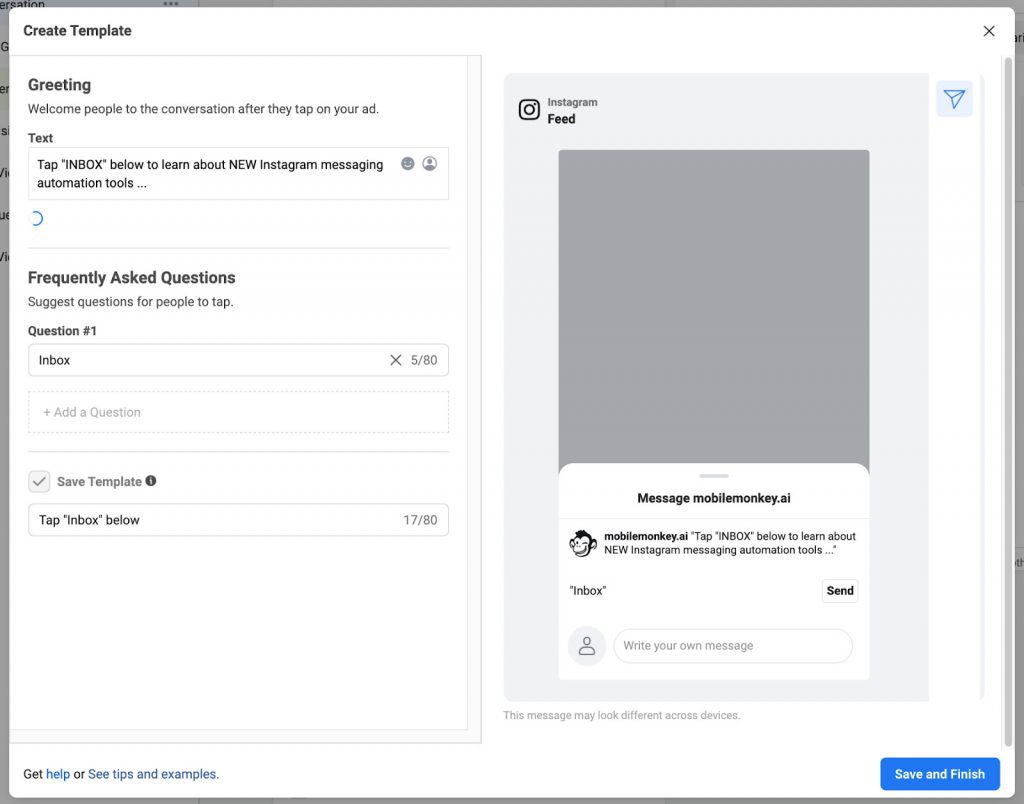1024x804 pixels.
Task: Open the help link
Action: (57, 774)
